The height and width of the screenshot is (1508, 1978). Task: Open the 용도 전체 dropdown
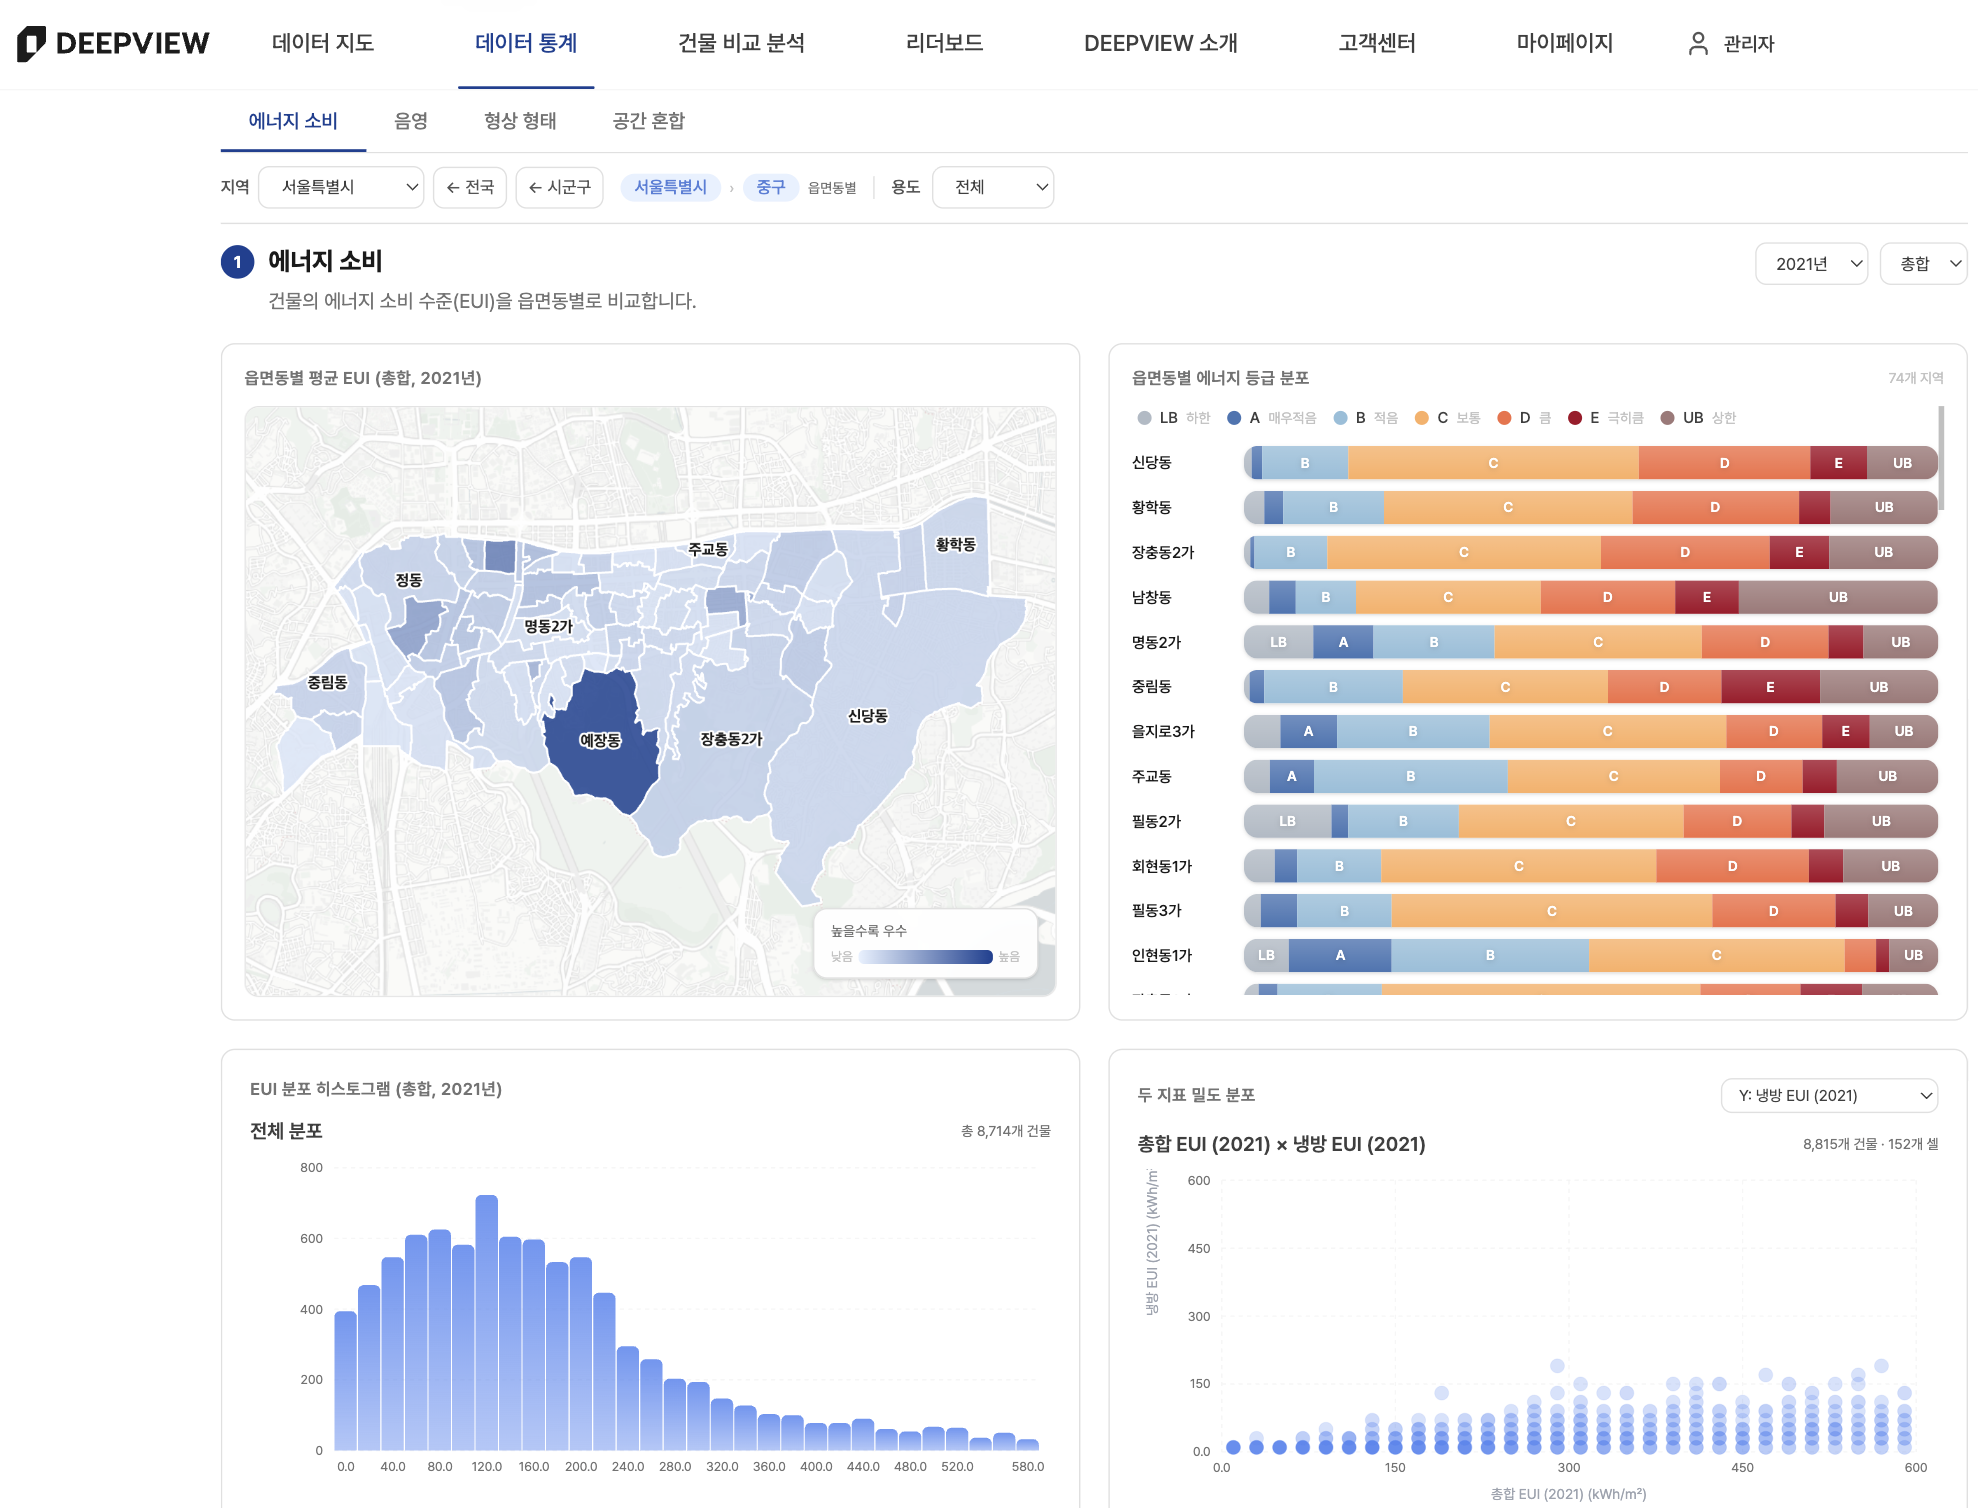pos(992,187)
